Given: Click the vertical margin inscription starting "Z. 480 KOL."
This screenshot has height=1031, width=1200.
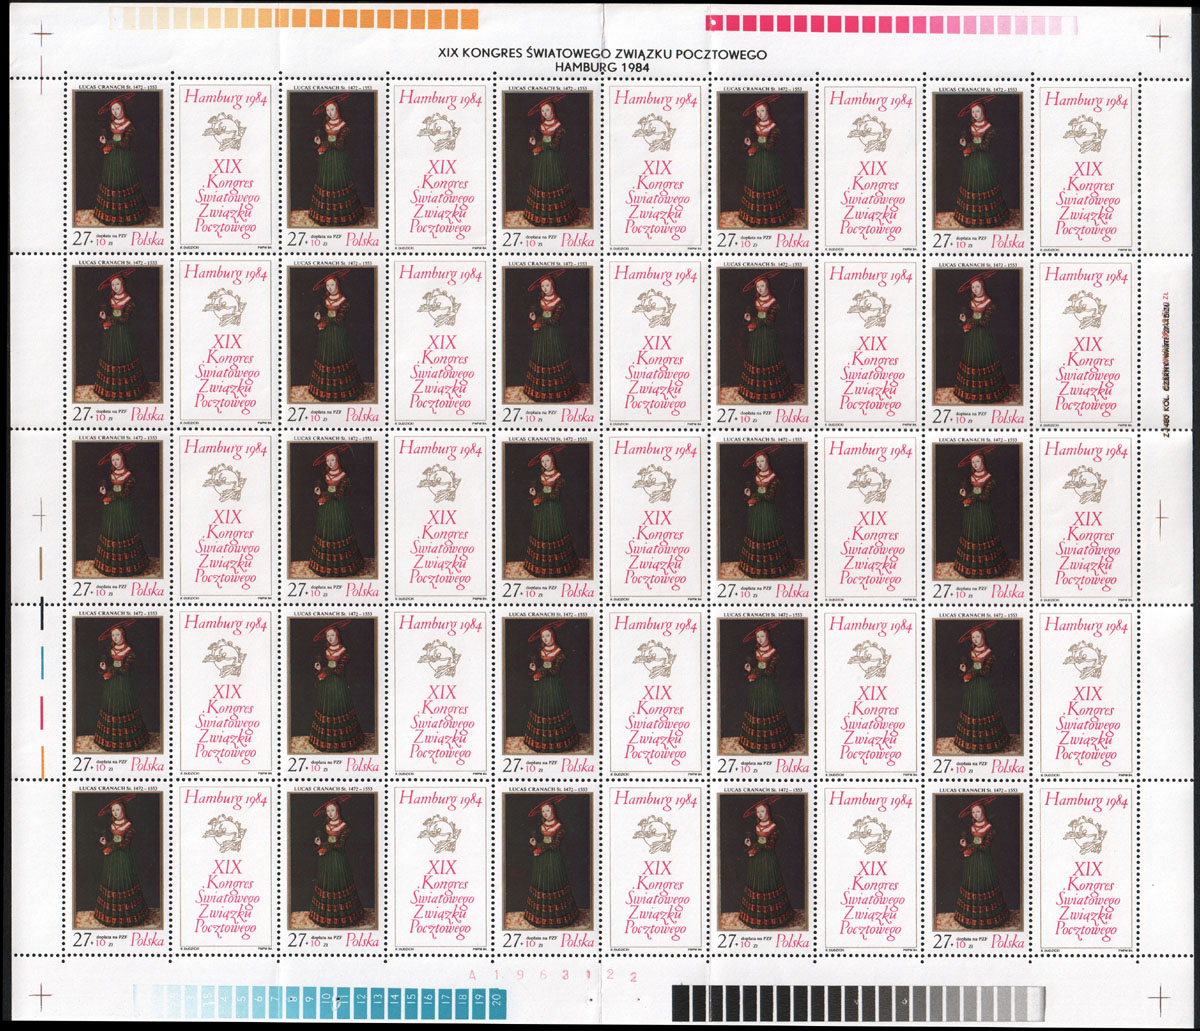Looking at the screenshot, I should [1166, 363].
